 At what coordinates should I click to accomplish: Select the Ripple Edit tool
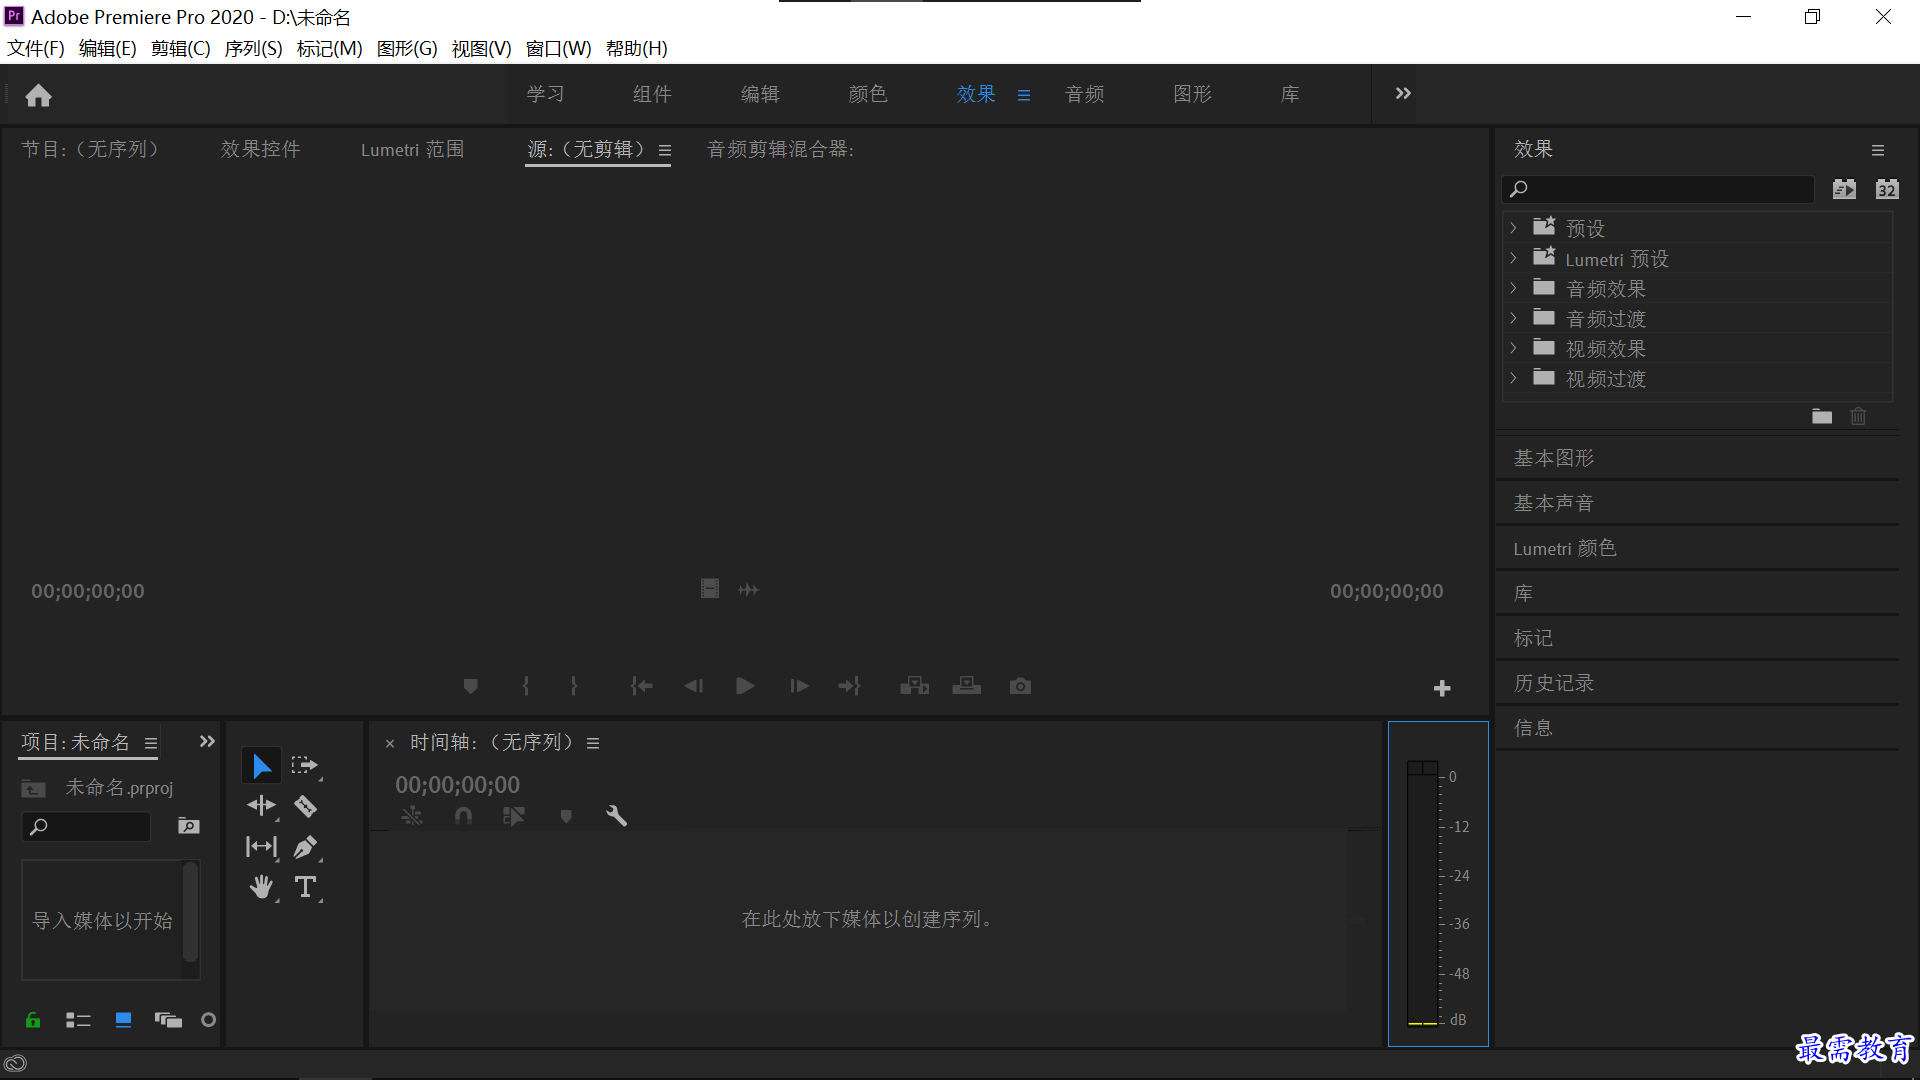point(261,806)
